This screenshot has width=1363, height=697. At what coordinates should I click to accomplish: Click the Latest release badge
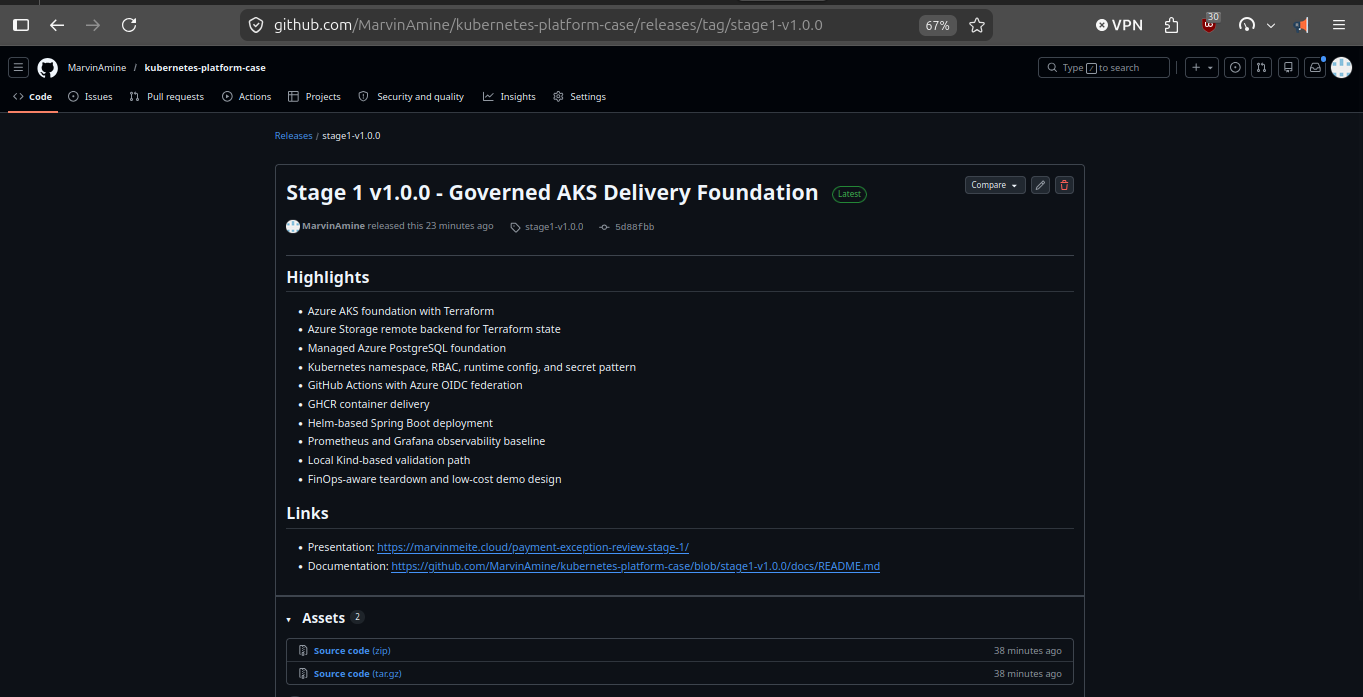[x=849, y=194]
